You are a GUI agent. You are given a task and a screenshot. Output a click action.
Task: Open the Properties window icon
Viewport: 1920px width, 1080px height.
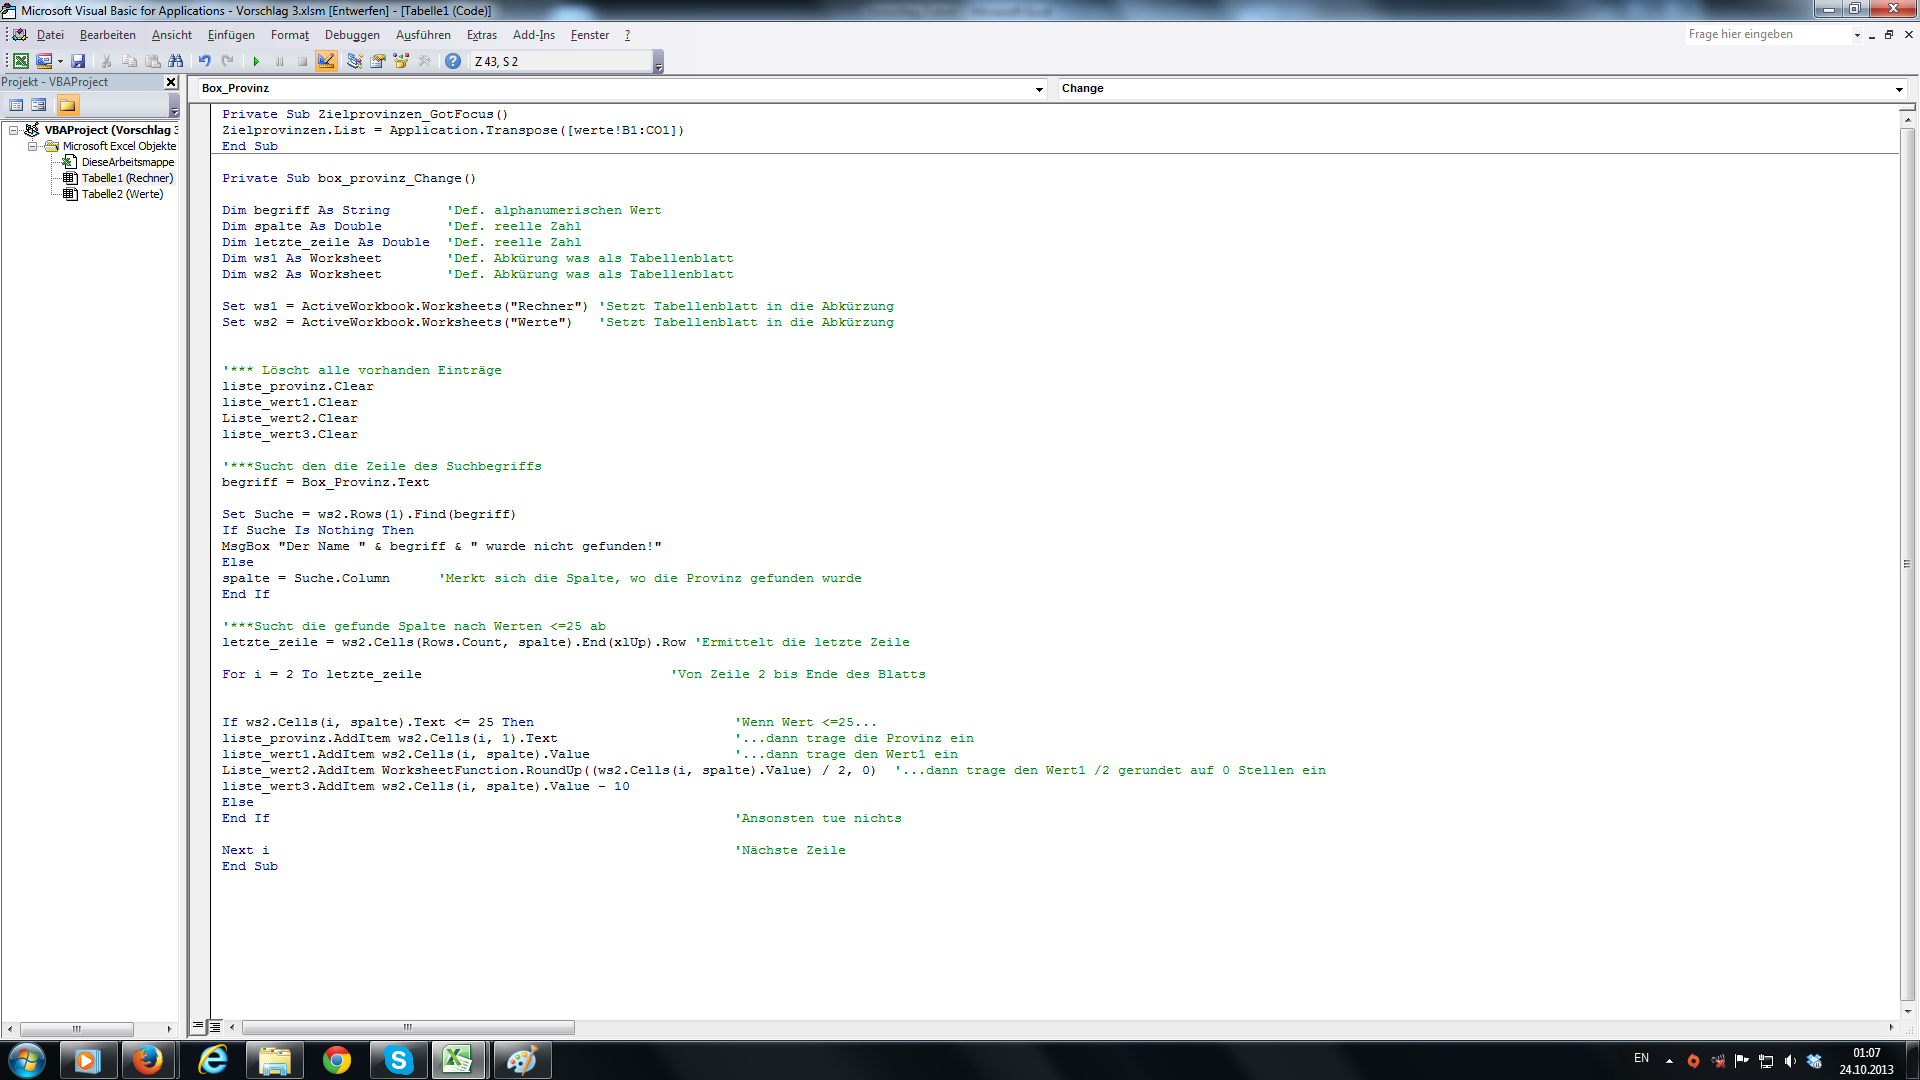coord(378,61)
